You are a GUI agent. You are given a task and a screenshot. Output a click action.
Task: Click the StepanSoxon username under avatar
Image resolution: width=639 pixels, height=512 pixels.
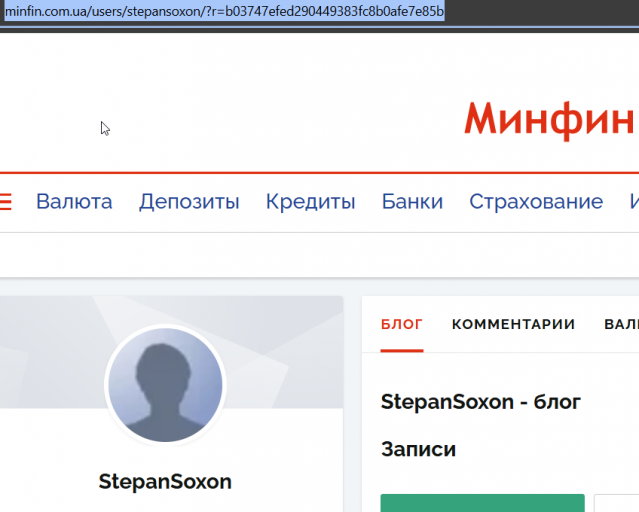(x=165, y=481)
